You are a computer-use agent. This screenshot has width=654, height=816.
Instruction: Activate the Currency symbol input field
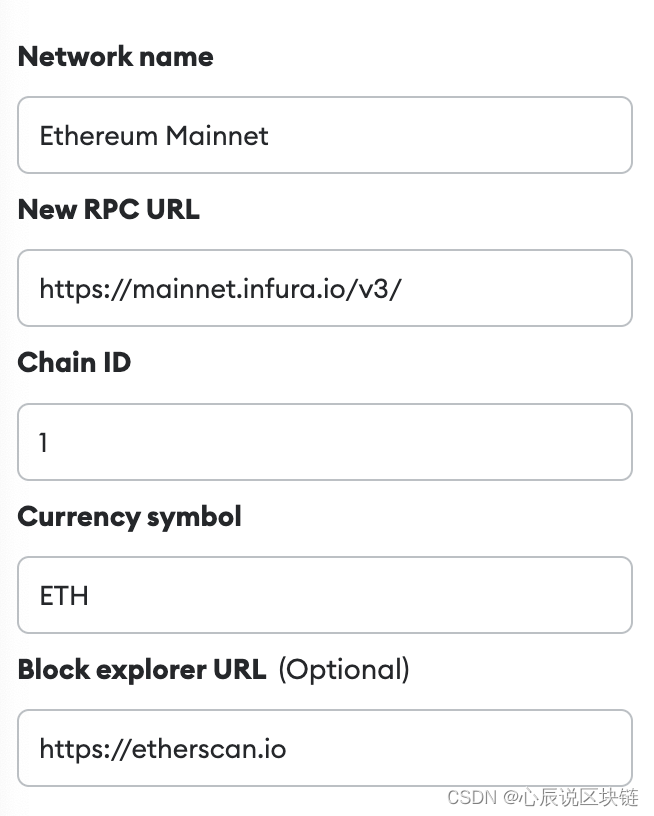(325, 595)
